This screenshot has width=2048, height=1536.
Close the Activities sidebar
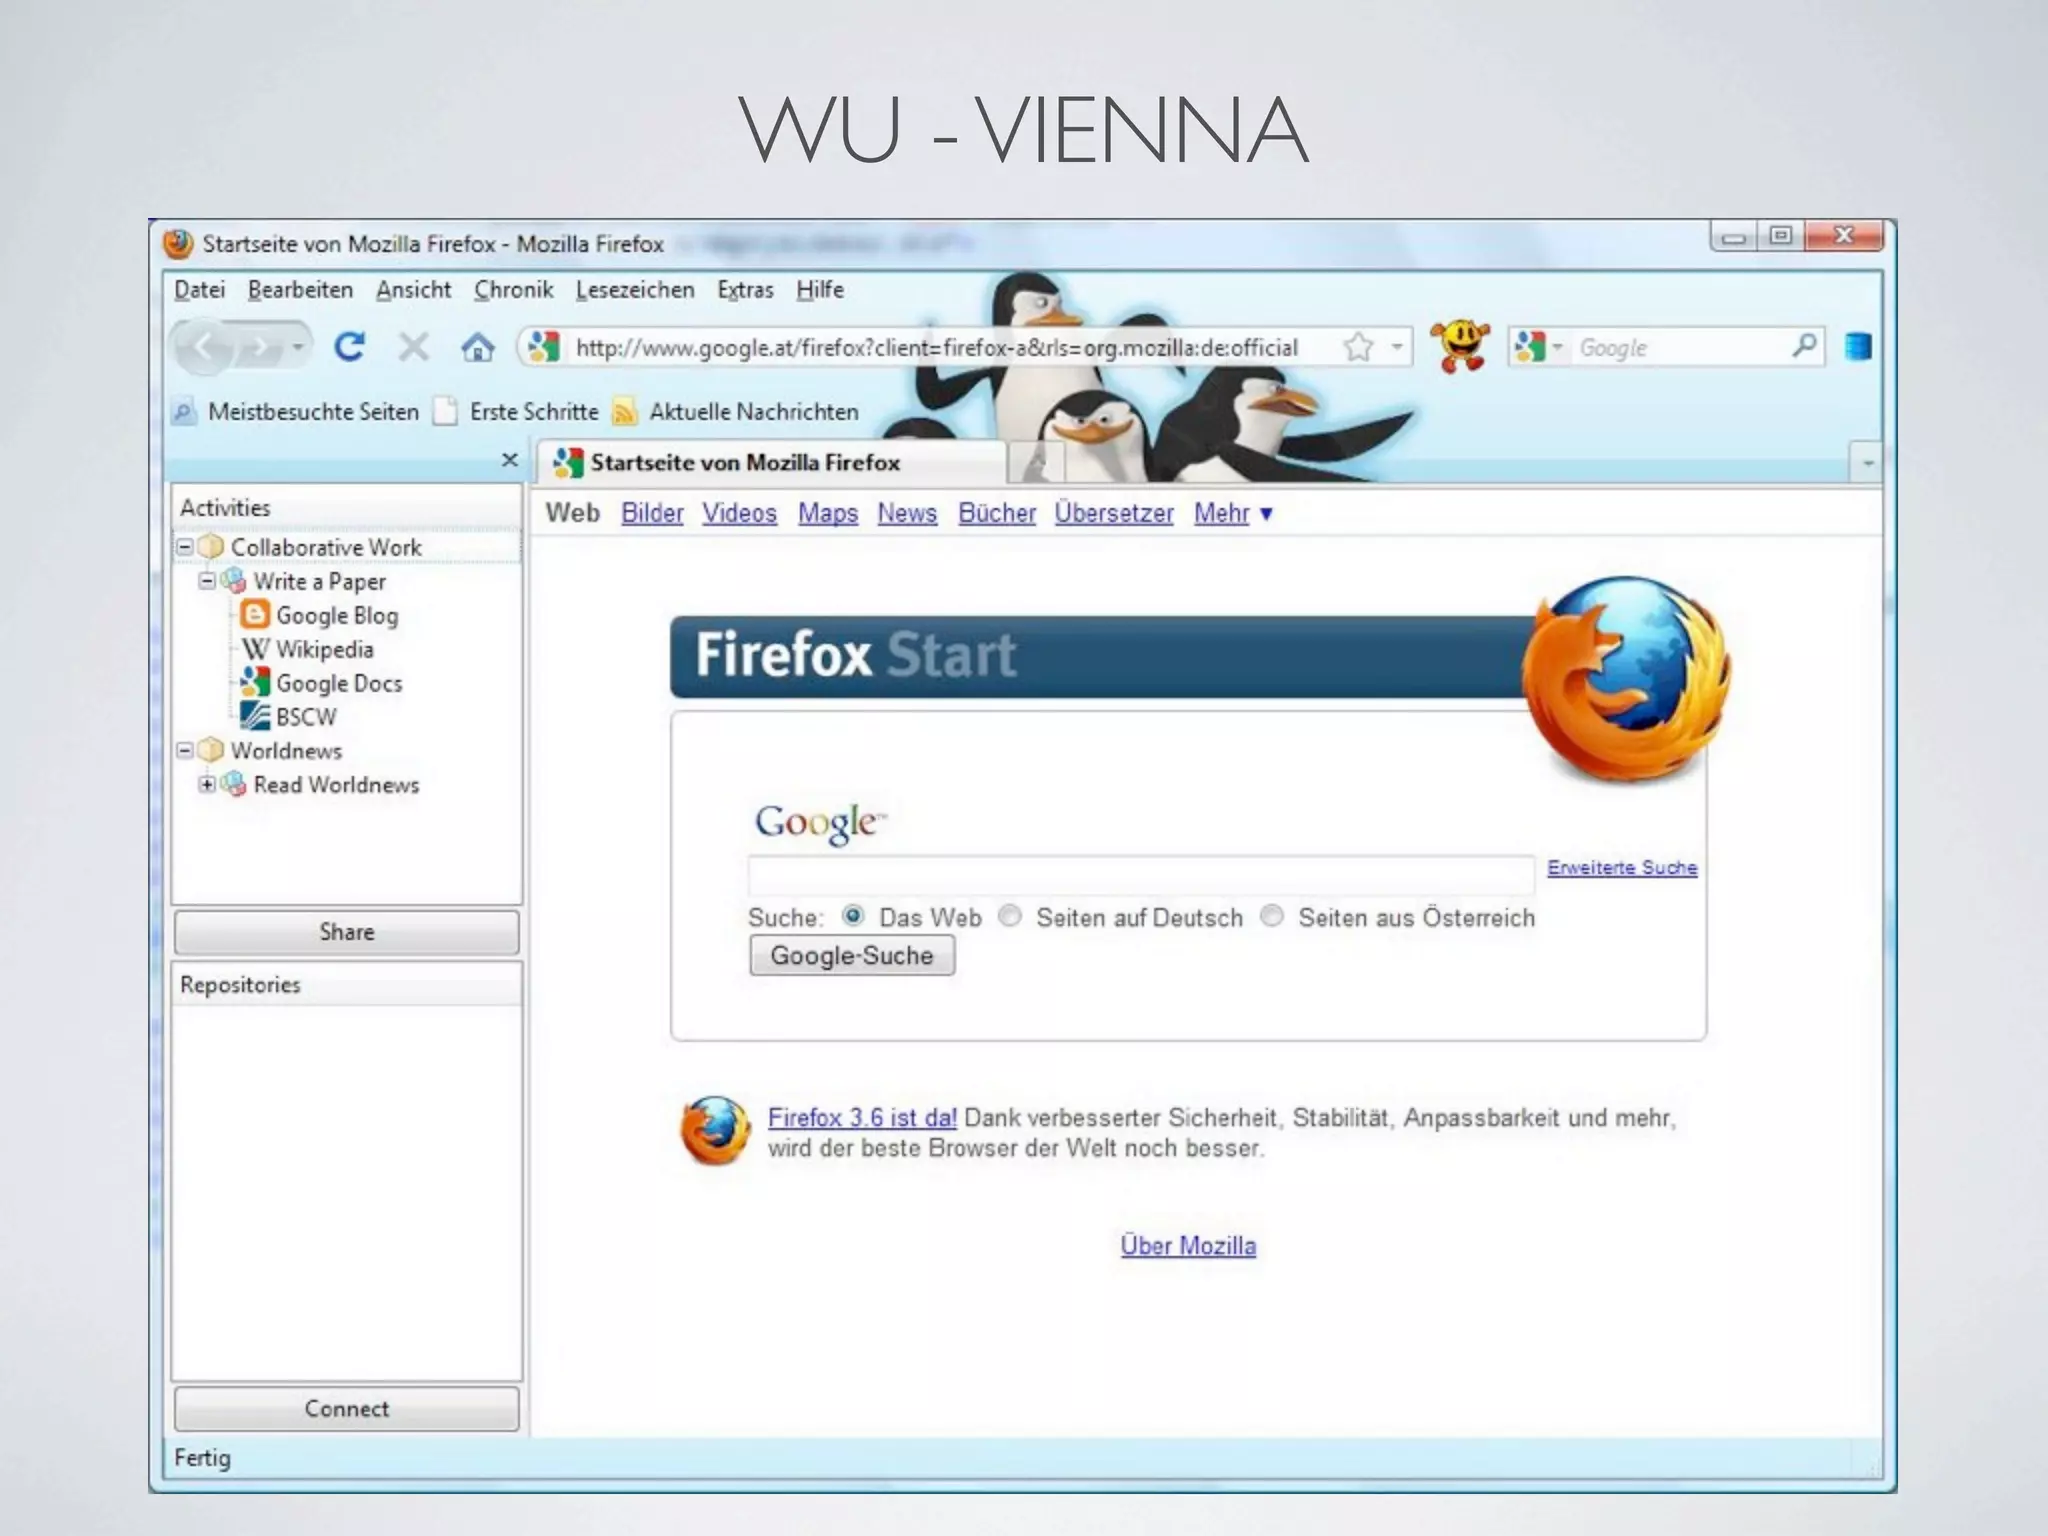click(509, 460)
